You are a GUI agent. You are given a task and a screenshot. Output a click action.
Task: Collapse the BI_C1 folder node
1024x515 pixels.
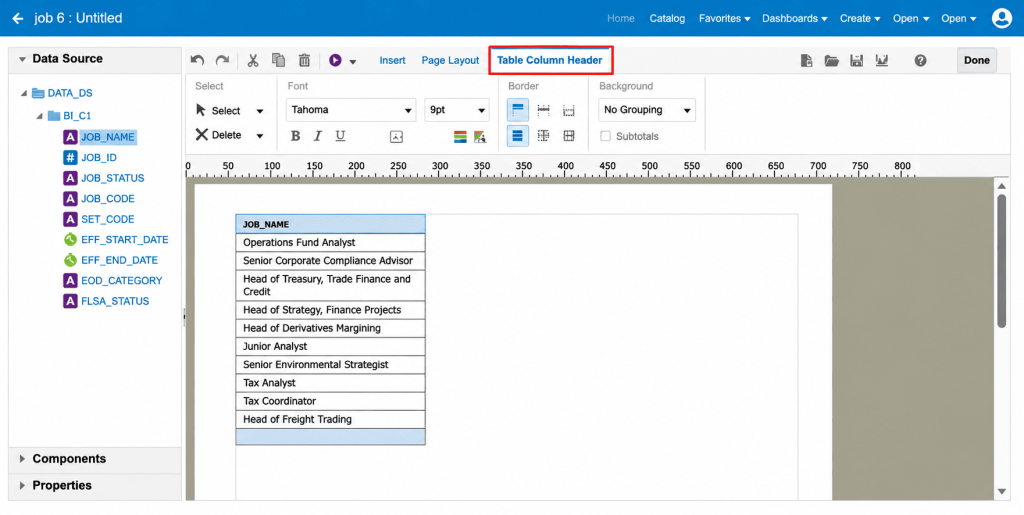pos(40,116)
